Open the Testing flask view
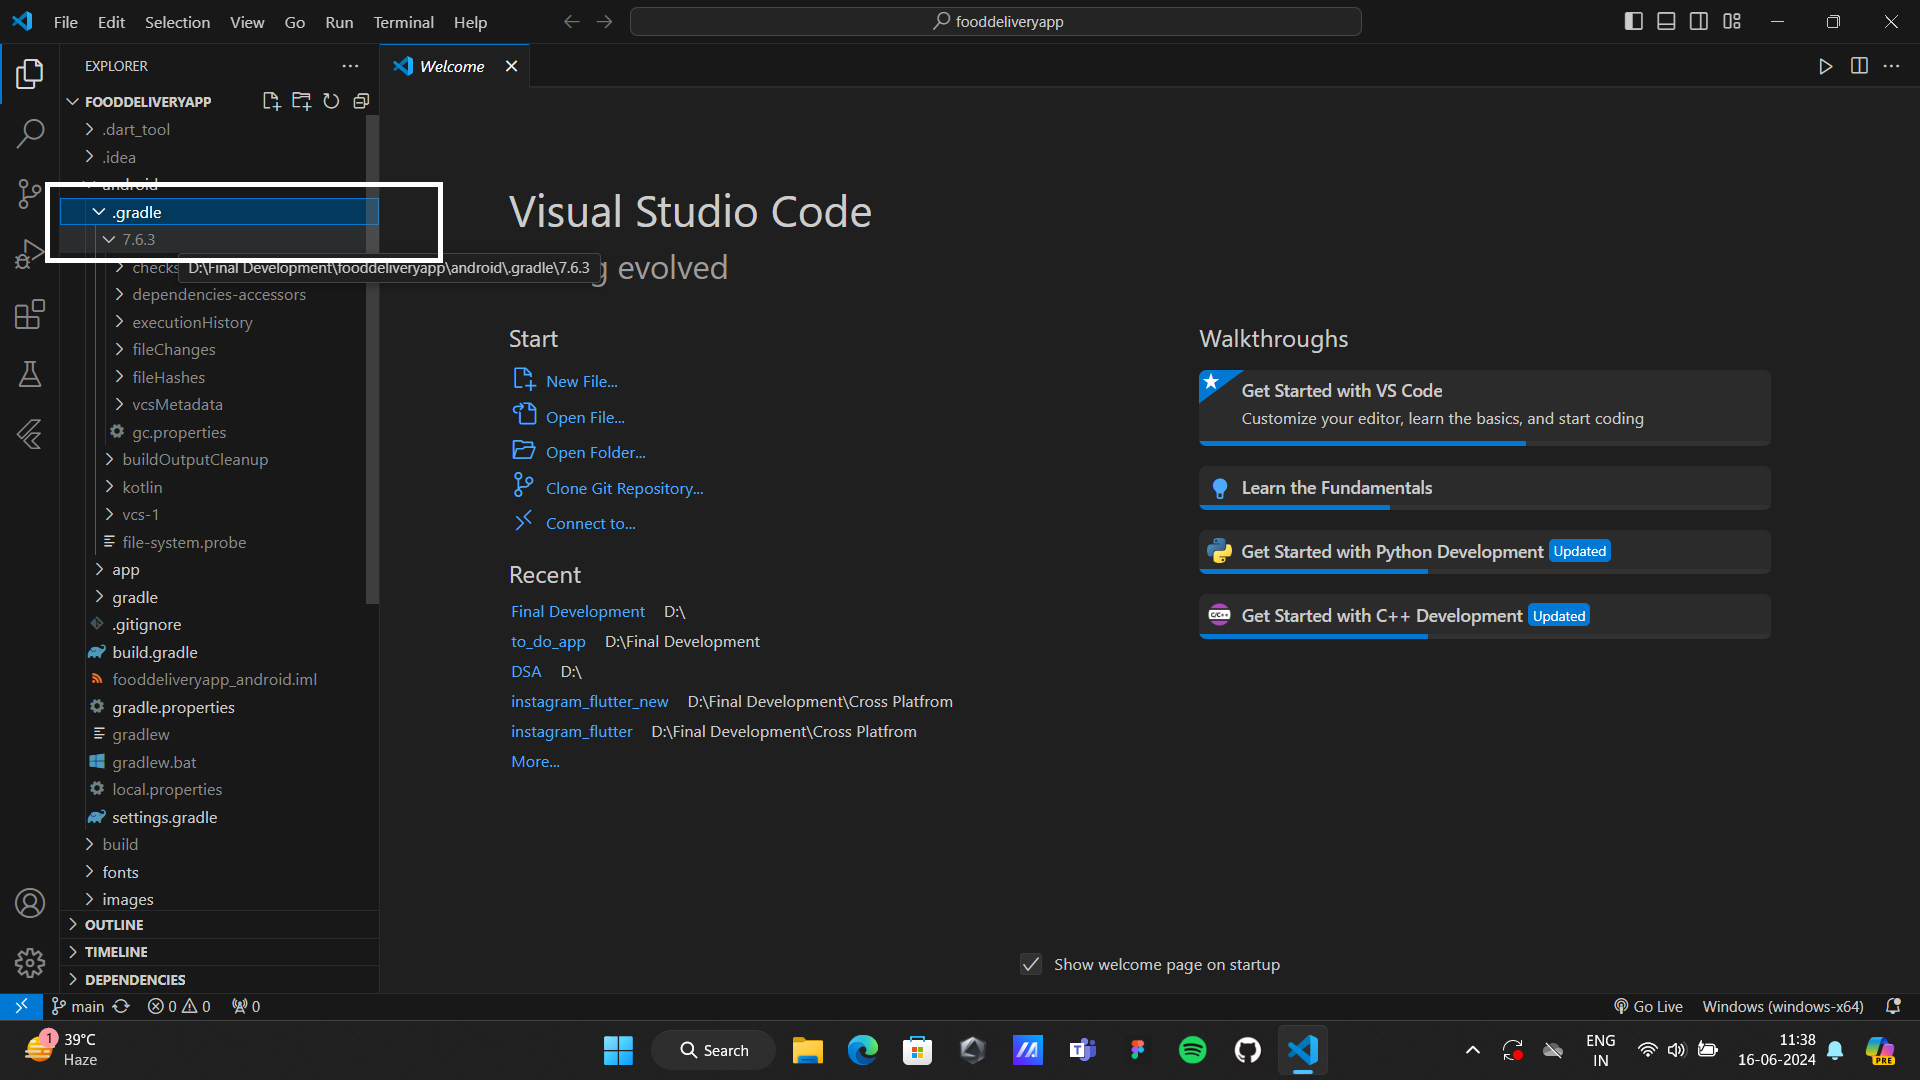 pyautogui.click(x=30, y=374)
